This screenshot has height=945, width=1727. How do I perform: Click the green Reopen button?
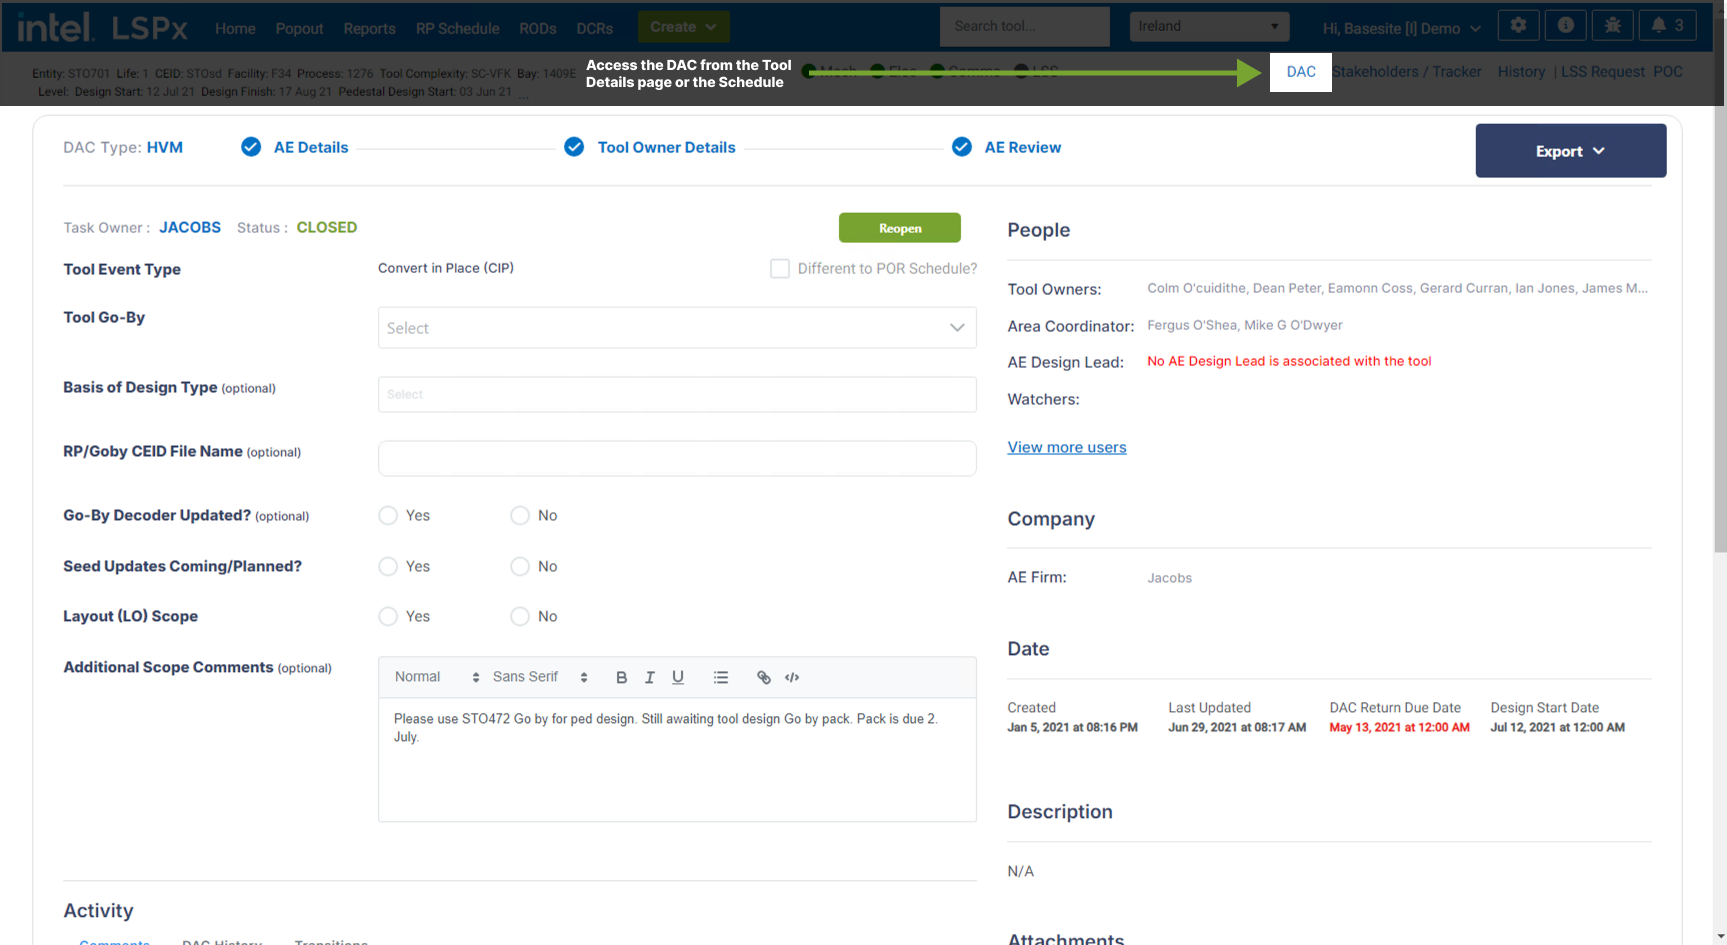click(899, 228)
